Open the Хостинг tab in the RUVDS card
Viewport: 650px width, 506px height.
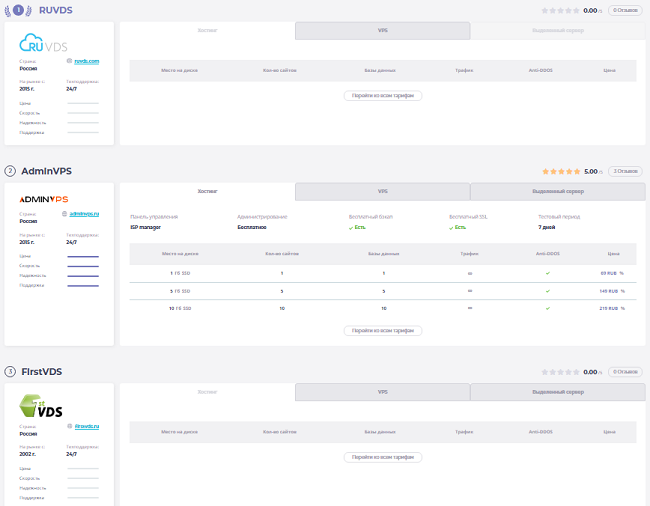[207, 30]
